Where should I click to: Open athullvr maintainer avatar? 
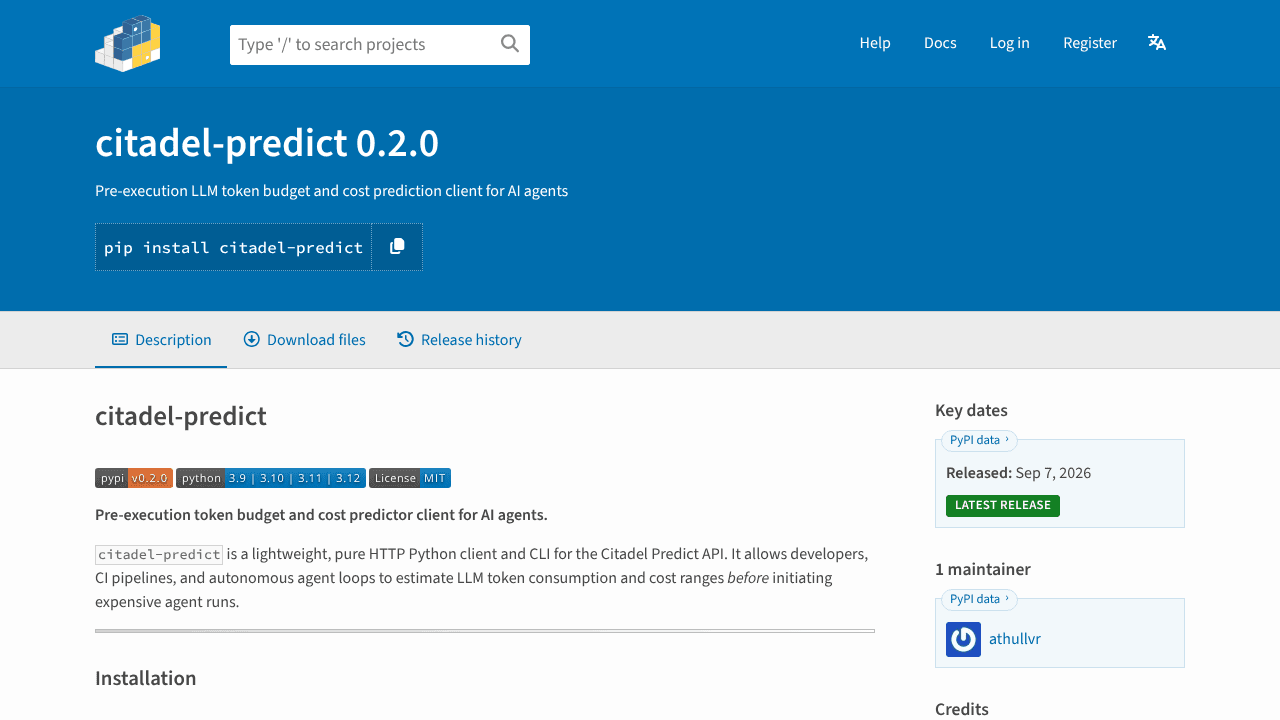click(963, 639)
